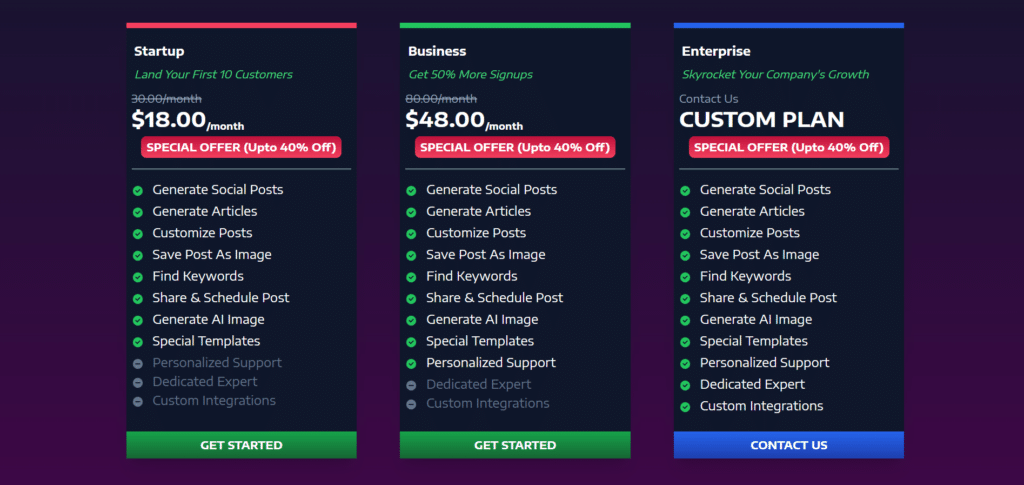
Task: Click Special Offer badge on Startup plan
Action: (x=241, y=147)
